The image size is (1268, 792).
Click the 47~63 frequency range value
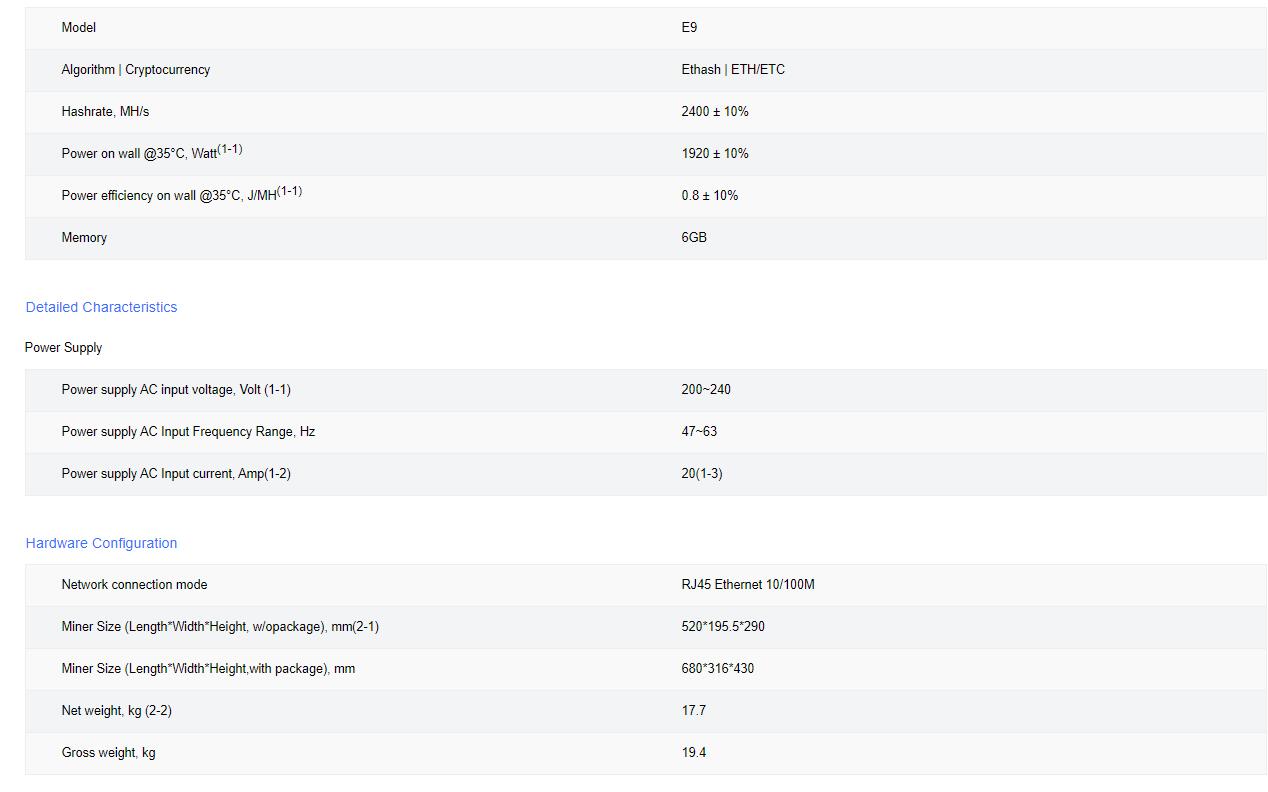(x=699, y=432)
